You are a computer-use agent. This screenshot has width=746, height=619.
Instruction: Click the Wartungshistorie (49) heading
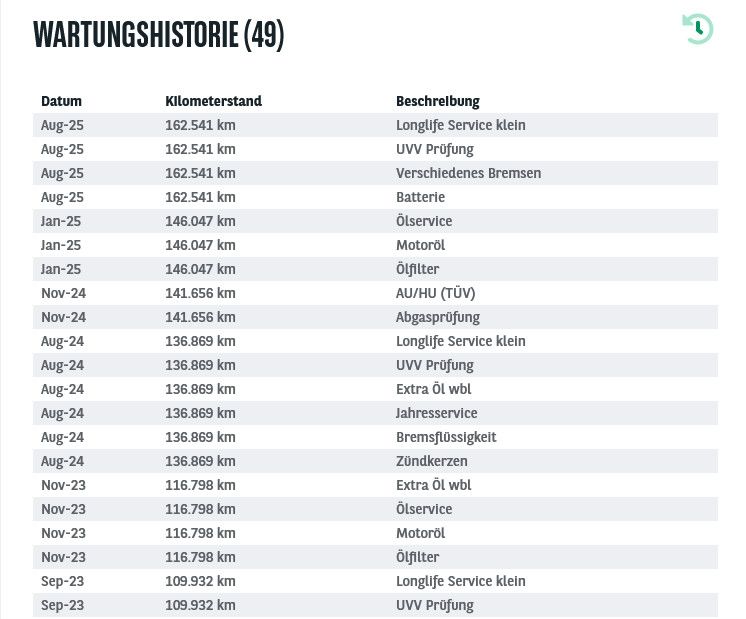click(x=159, y=35)
